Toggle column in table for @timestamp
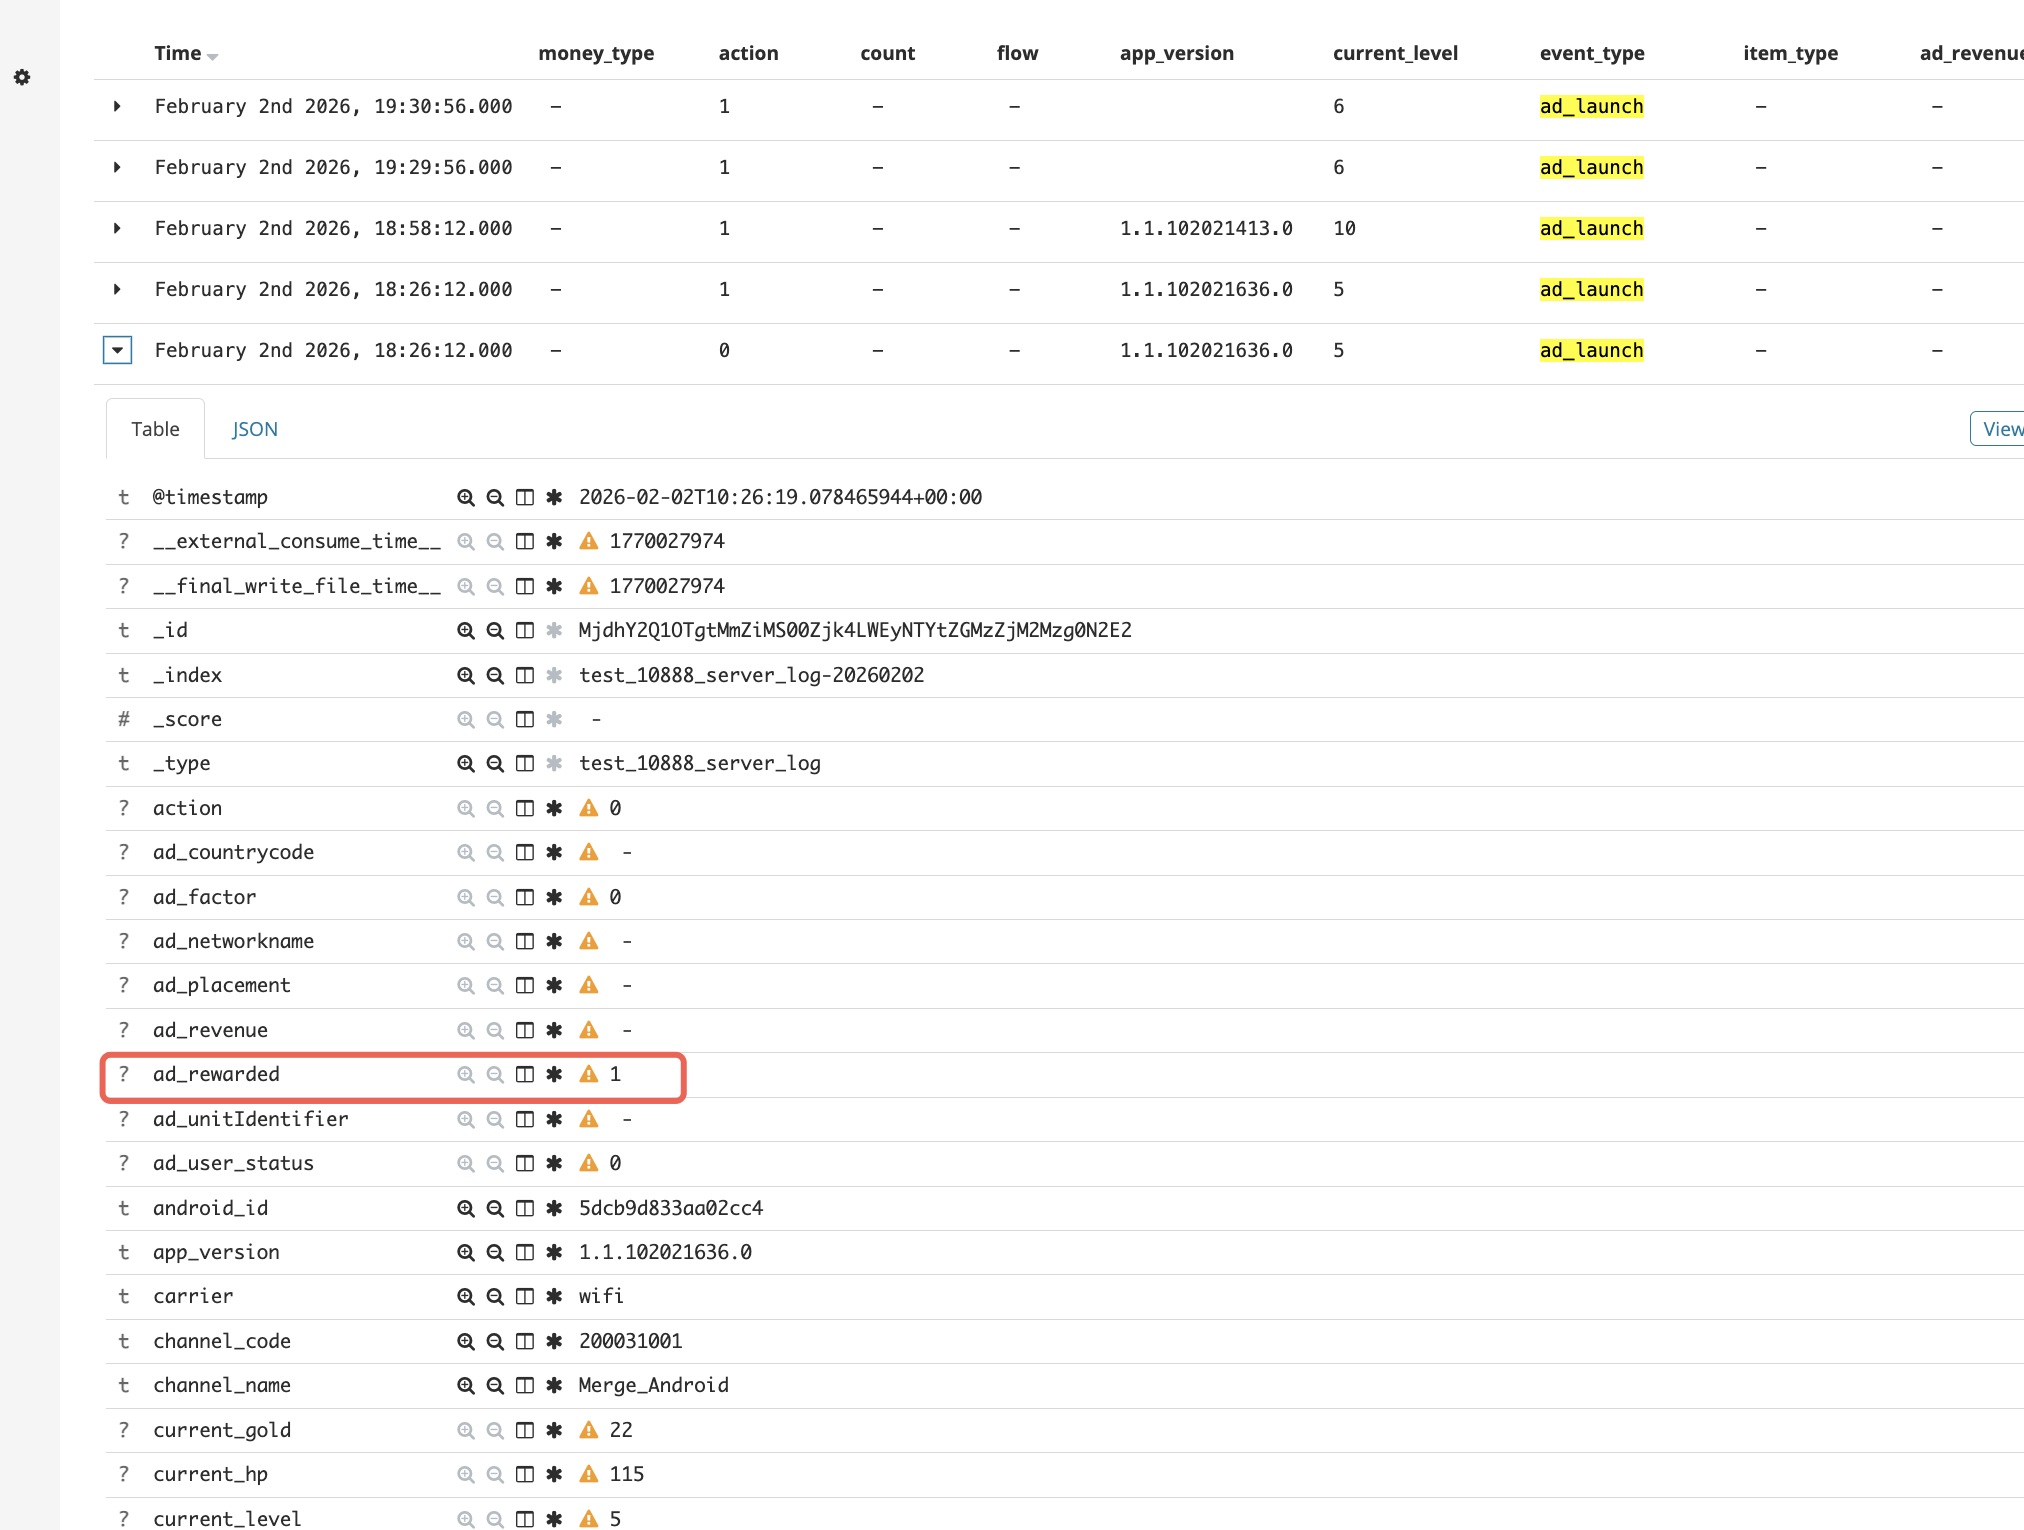This screenshot has height=1530, width=2024. click(x=524, y=497)
